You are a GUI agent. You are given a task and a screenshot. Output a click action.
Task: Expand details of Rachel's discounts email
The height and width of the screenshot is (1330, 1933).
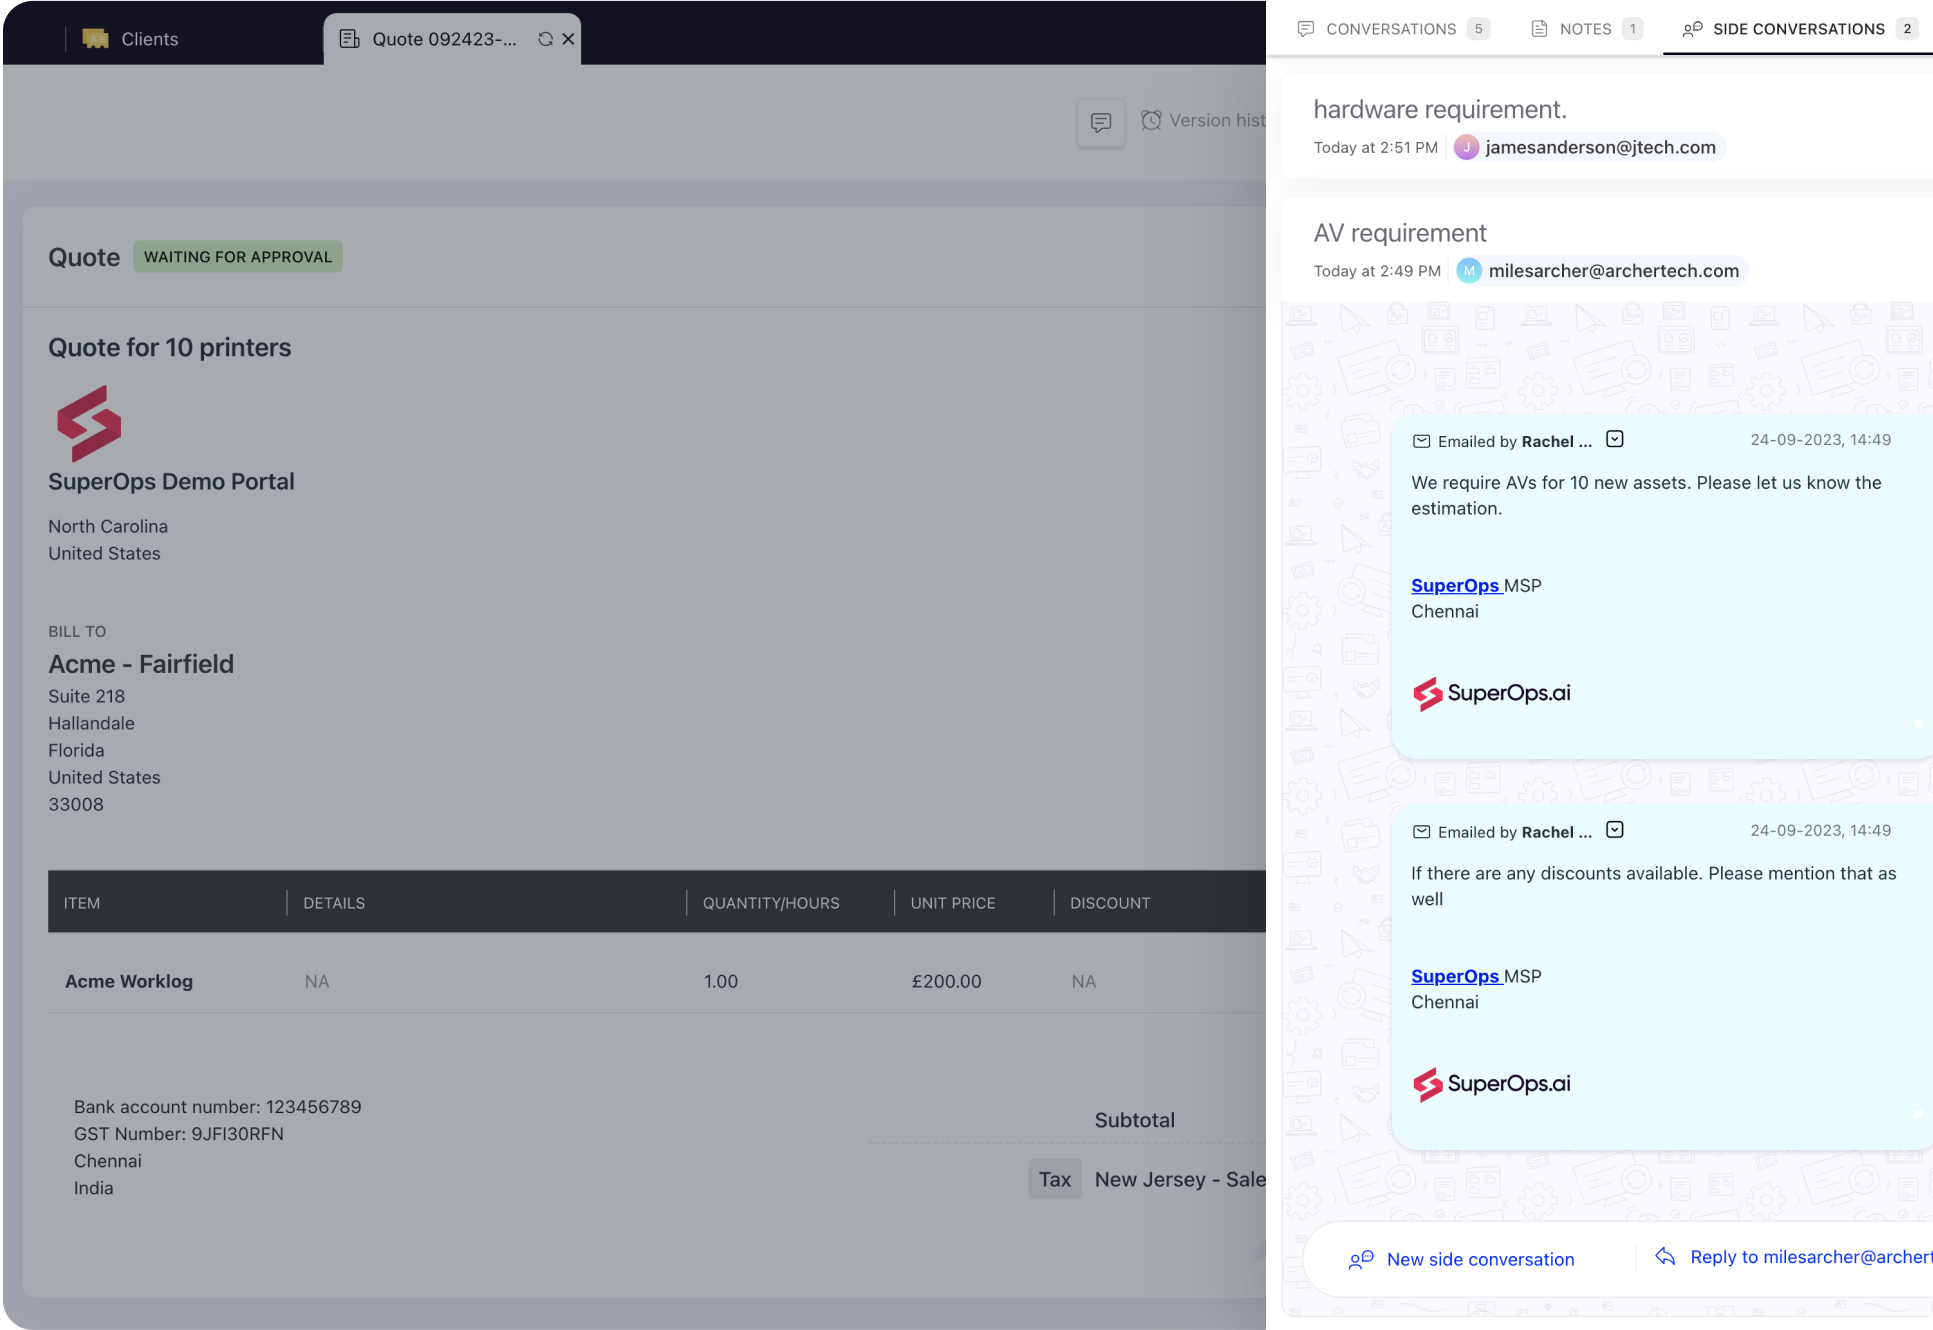pos(1614,829)
